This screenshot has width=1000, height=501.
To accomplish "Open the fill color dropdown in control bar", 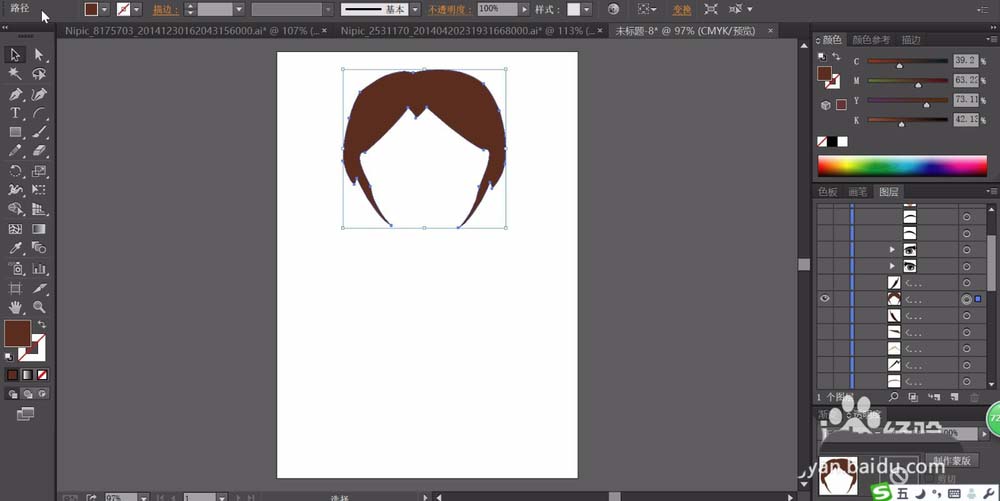I will [105, 9].
